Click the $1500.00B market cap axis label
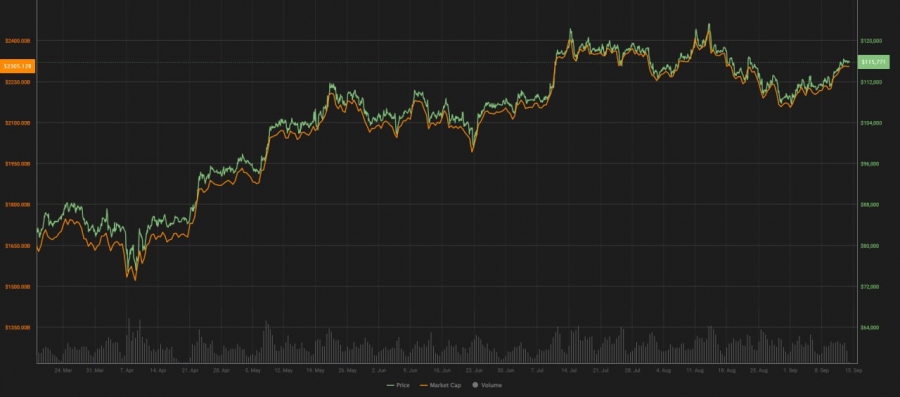Viewport: 900px width, 397px height. 17,286
